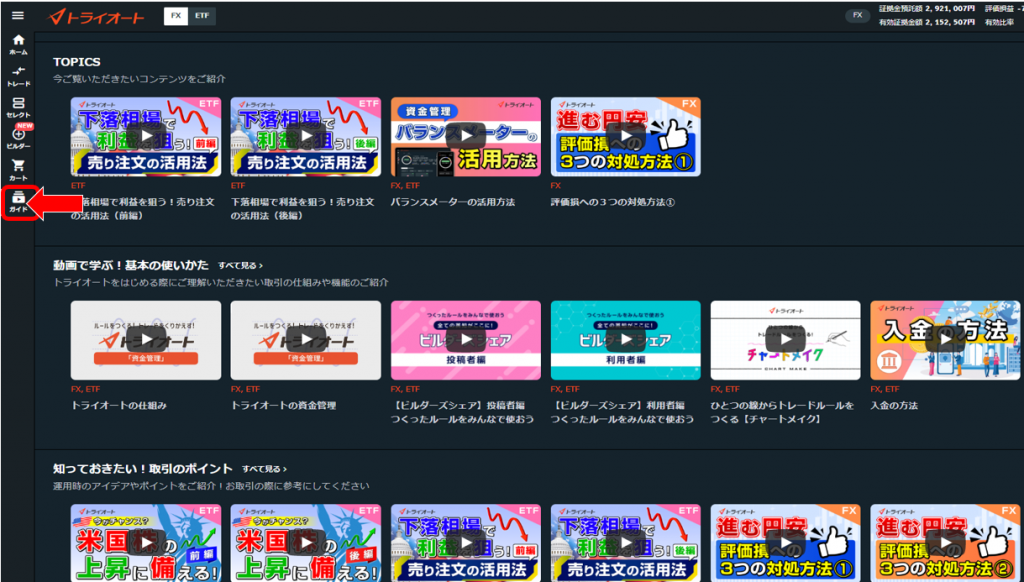Click 証拠金預託額 value in header
Image resolution: width=1024 pixels, height=582 pixels.
(x=950, y=9)
